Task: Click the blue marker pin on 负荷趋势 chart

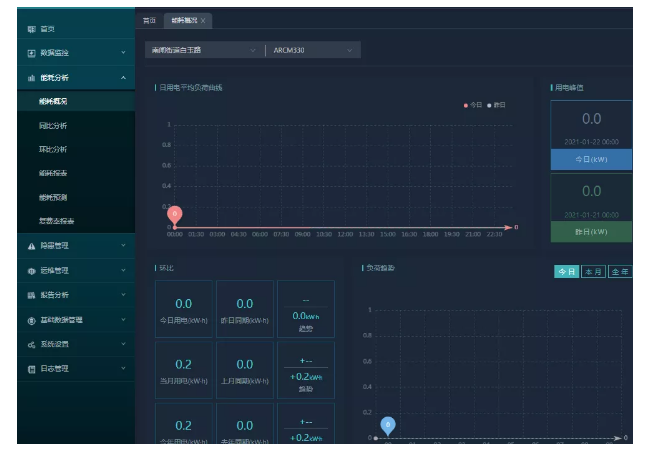Action: [x=388, y=425]
